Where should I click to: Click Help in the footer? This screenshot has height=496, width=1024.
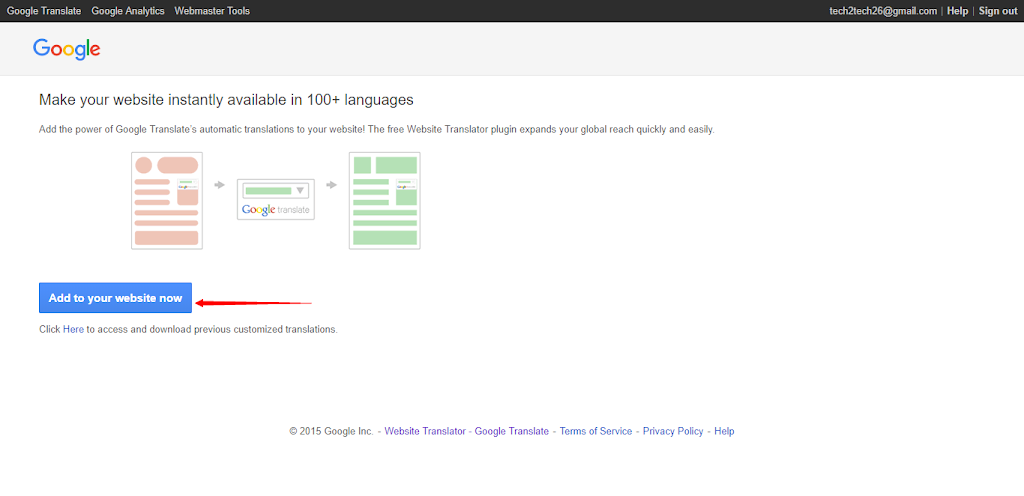click(724, 431)
